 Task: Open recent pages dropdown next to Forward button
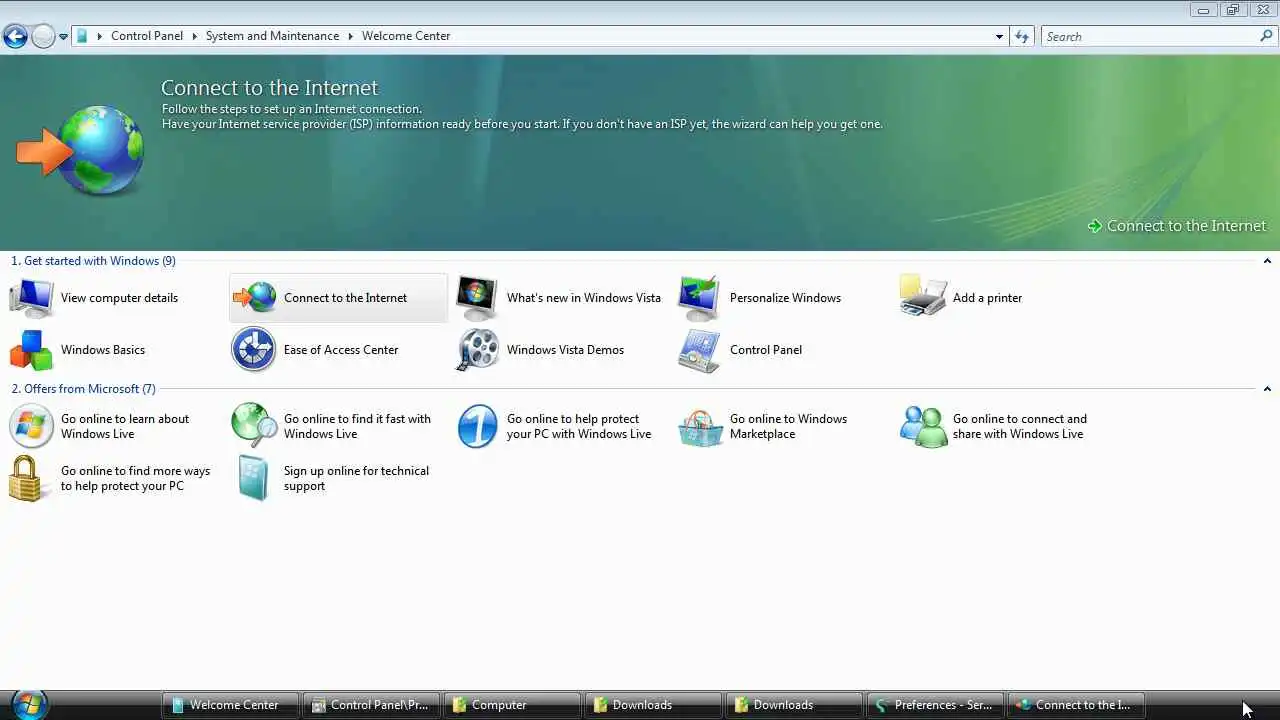pyautogui.click(x=63, y=37)
